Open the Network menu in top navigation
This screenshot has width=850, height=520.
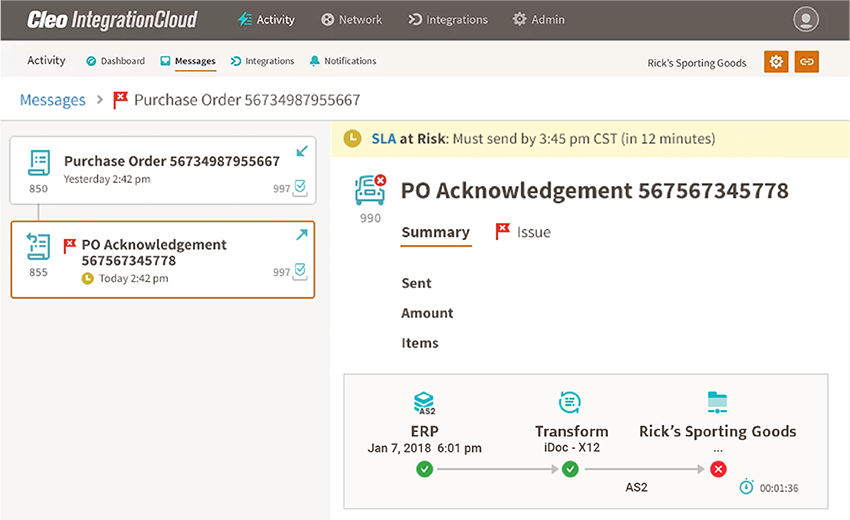point(351,20)
